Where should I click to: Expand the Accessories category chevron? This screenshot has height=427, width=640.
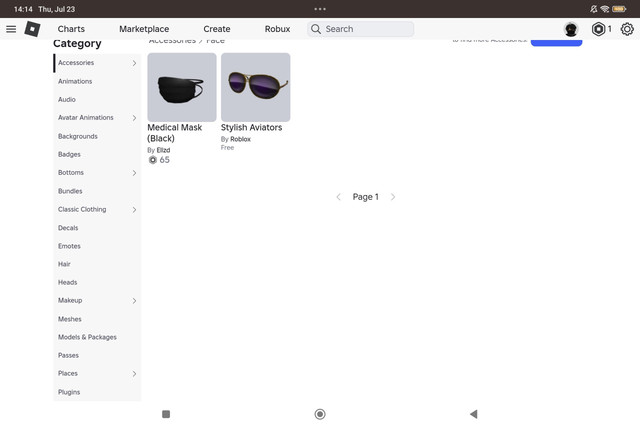point(134,63)
